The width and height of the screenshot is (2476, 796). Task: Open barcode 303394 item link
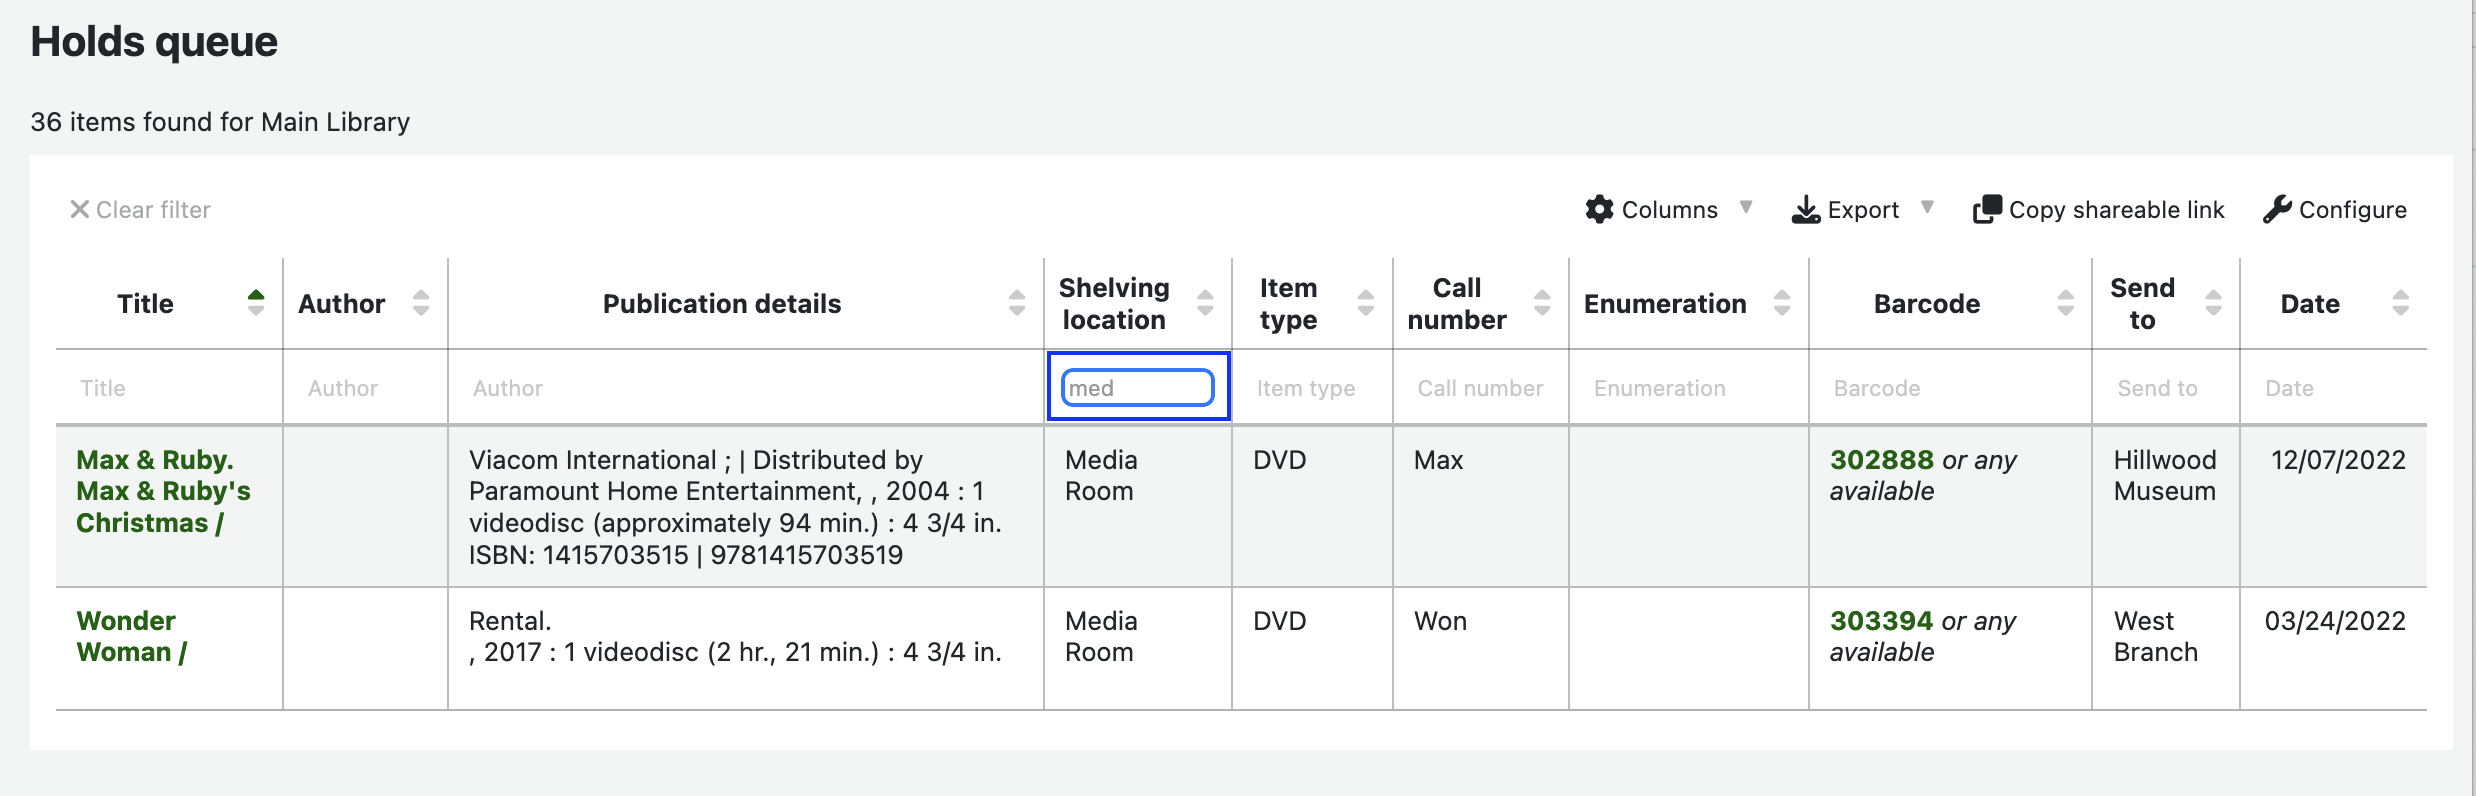(1881, 621)
